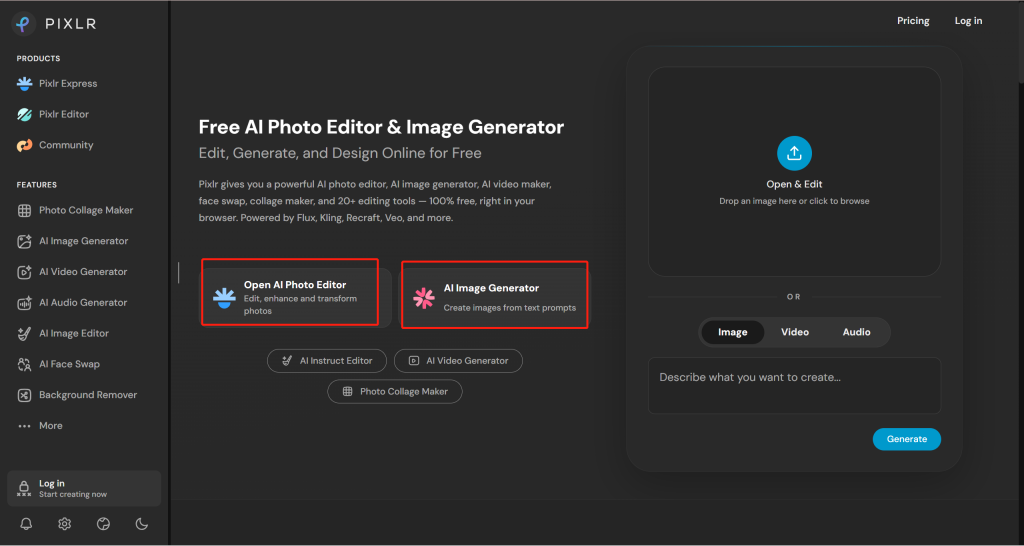Click Pricing in the top bar
The image size is (1024, 546).
coord(913,21)
